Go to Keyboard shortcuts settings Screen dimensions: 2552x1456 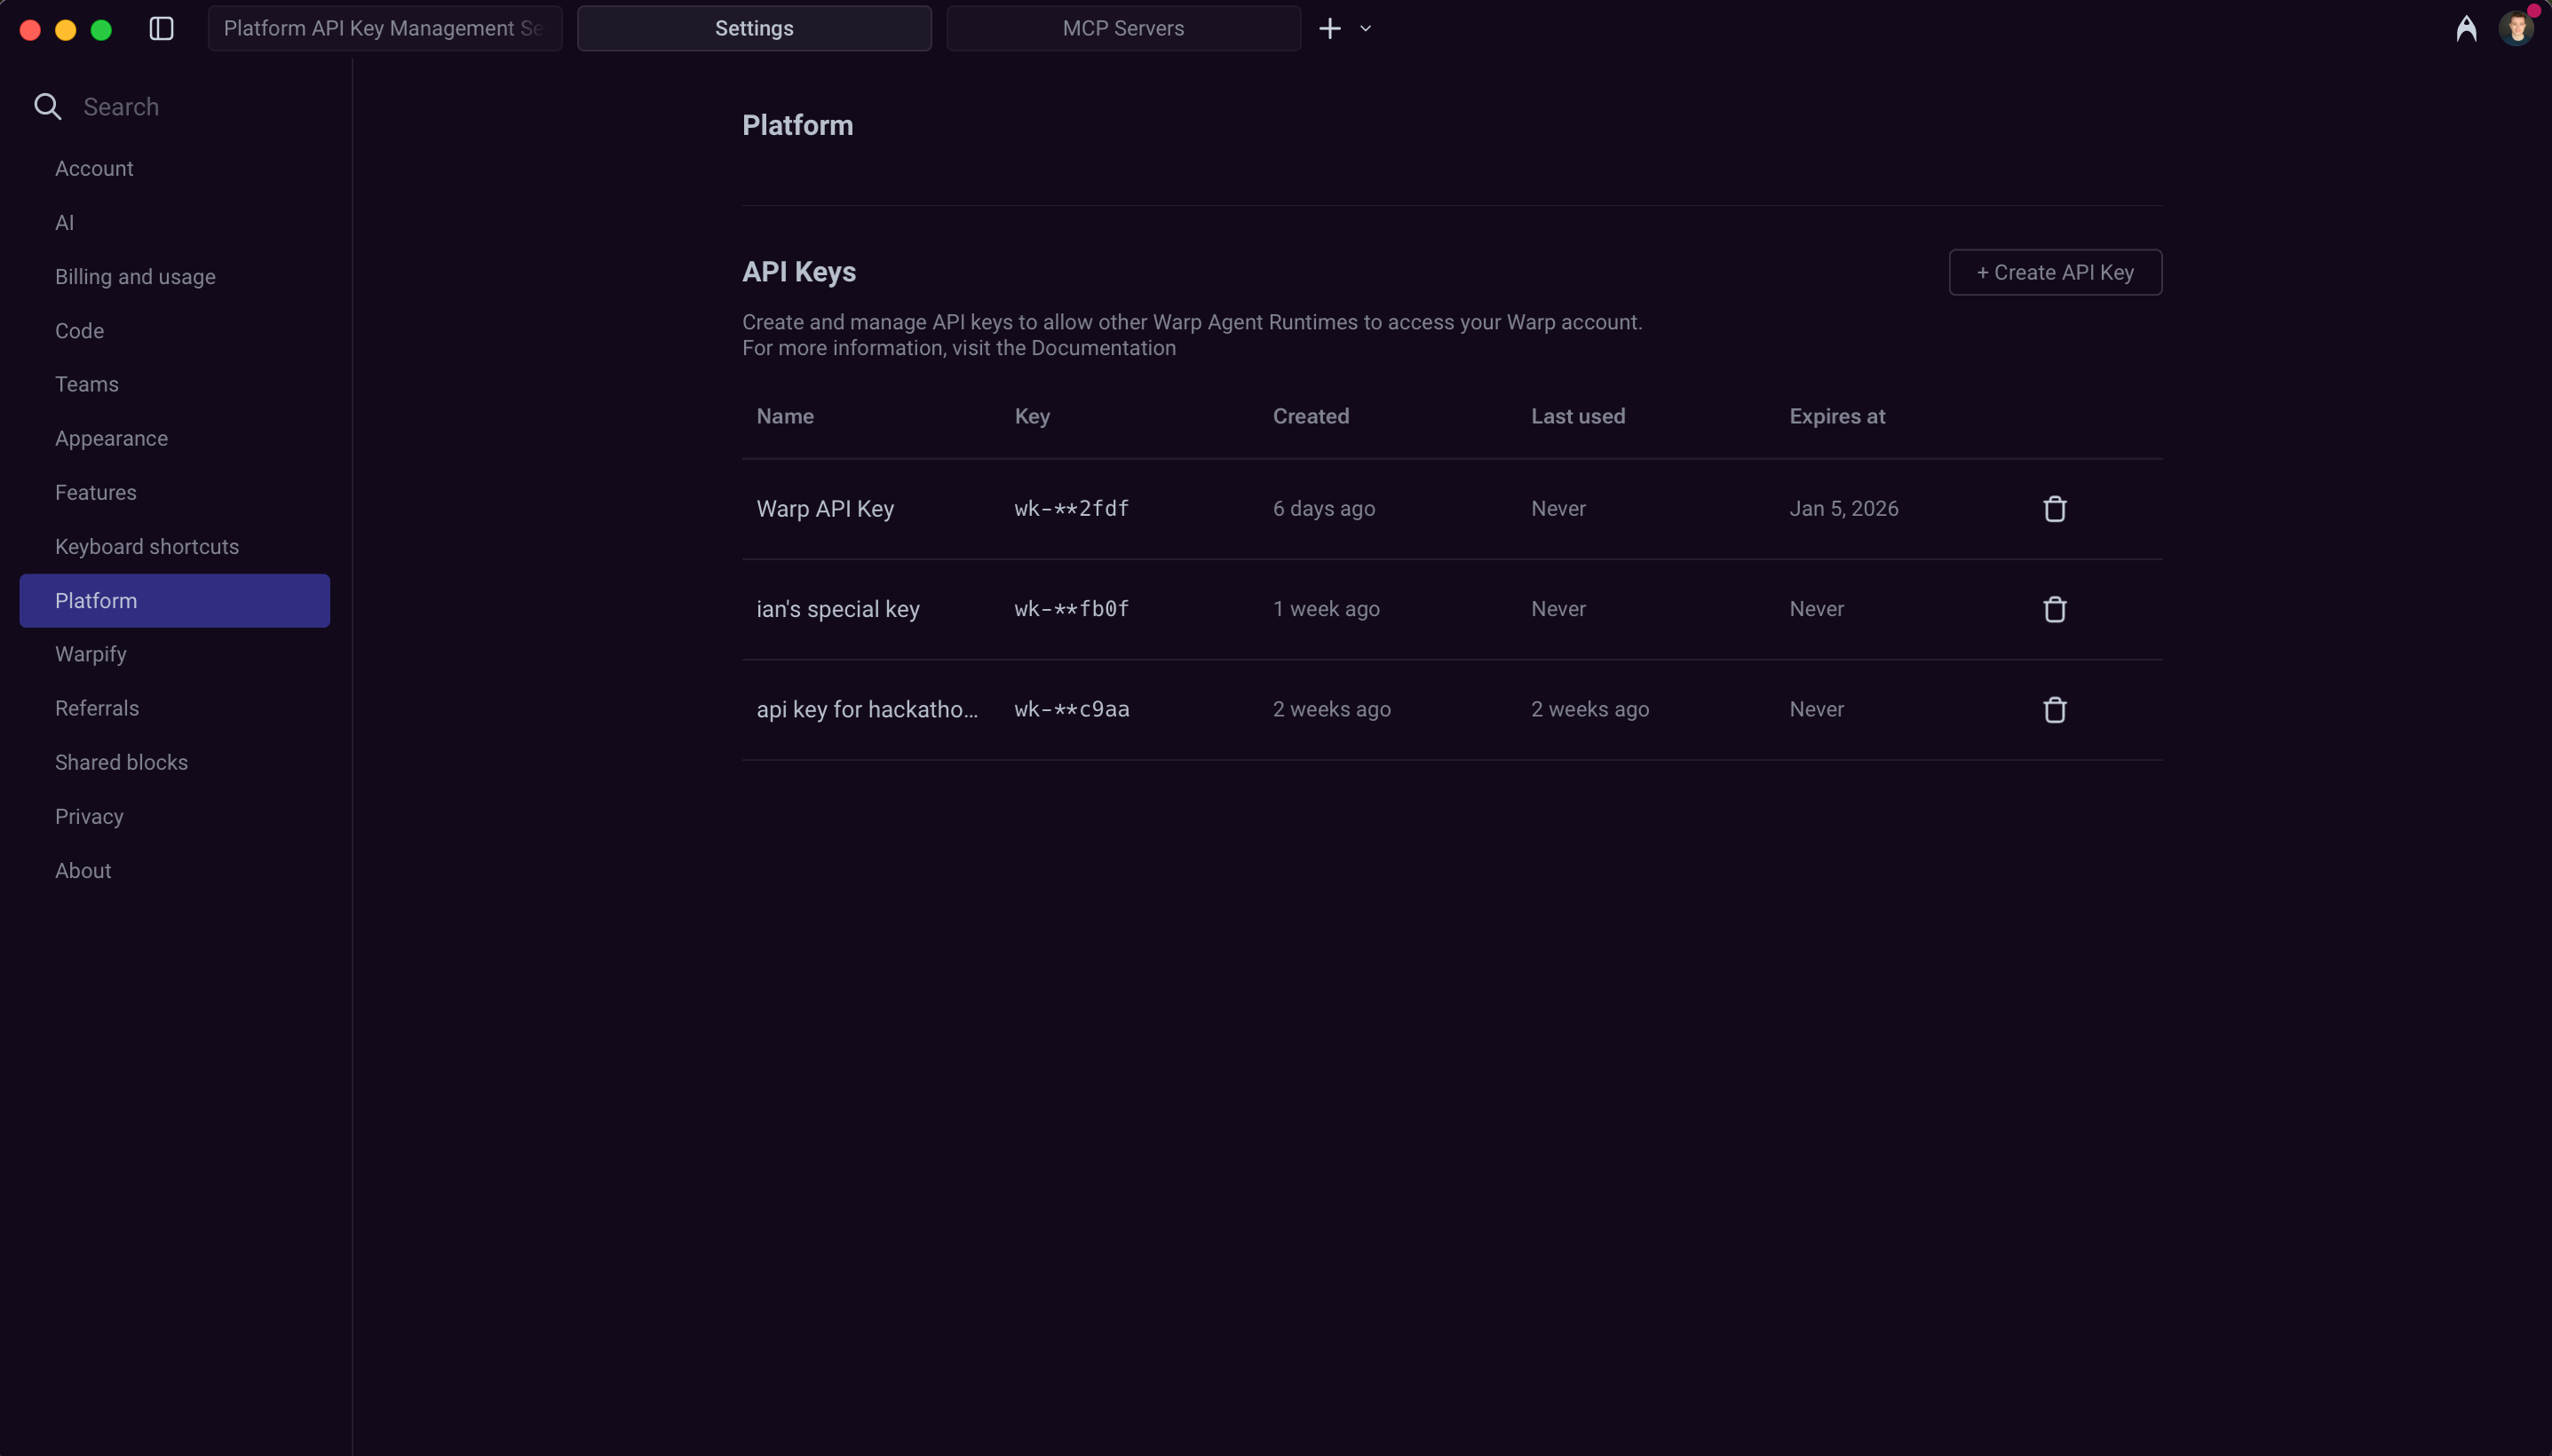pyautogui.click(x=147, y=547)
